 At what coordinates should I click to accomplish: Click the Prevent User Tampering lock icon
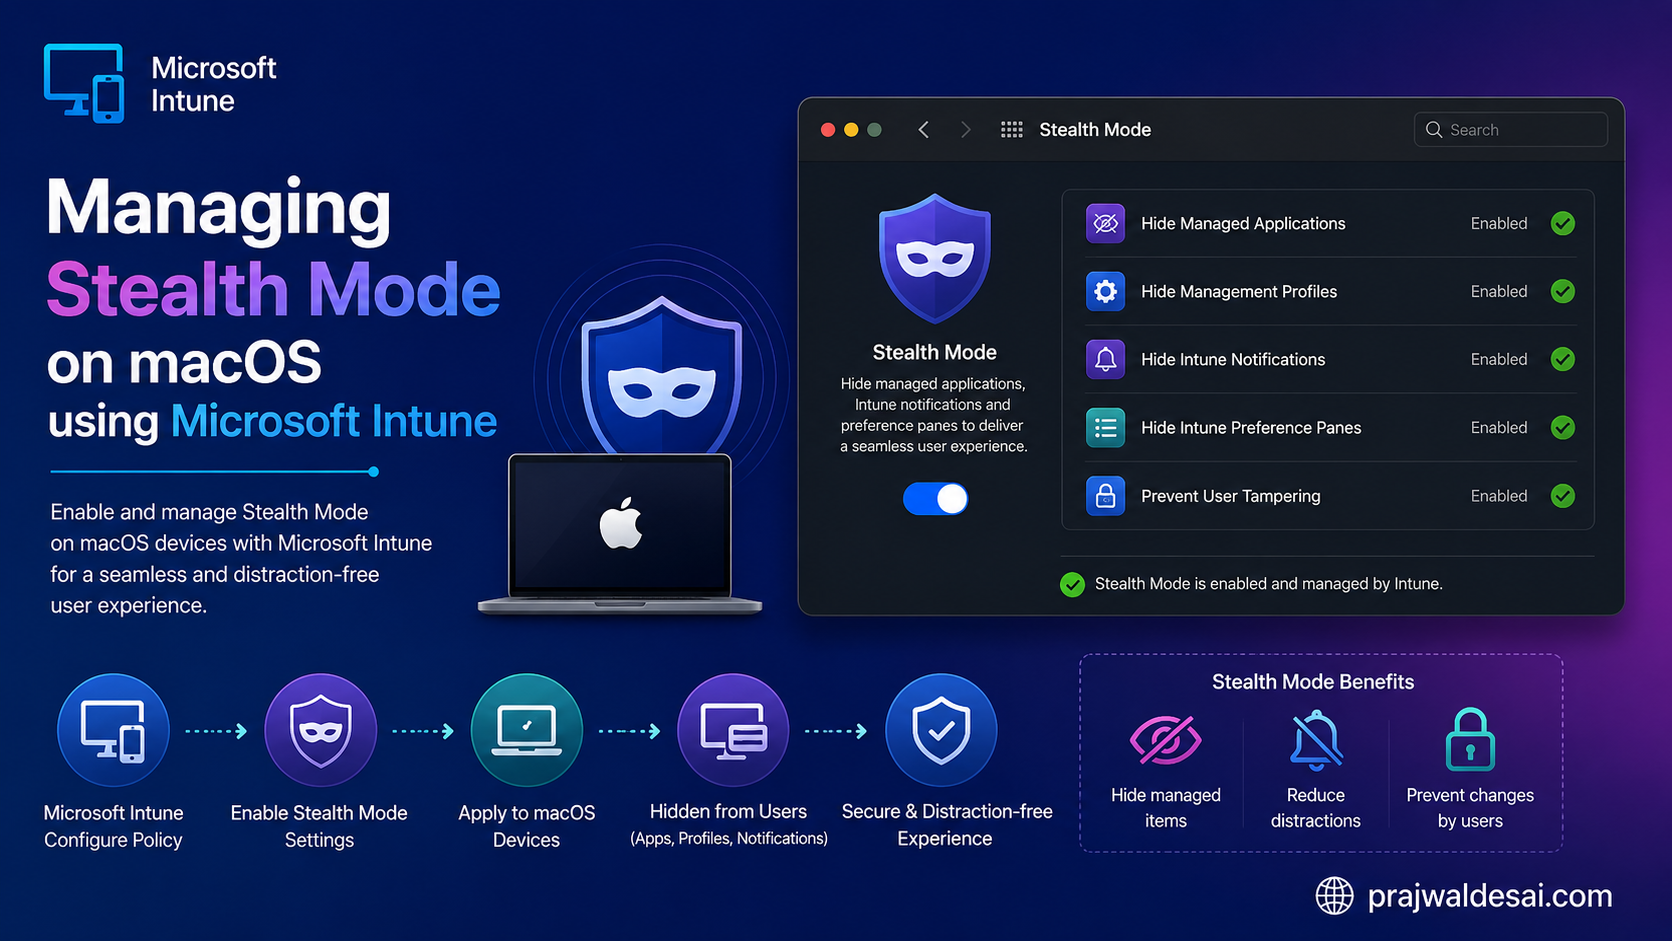[x=1105, y=496]
